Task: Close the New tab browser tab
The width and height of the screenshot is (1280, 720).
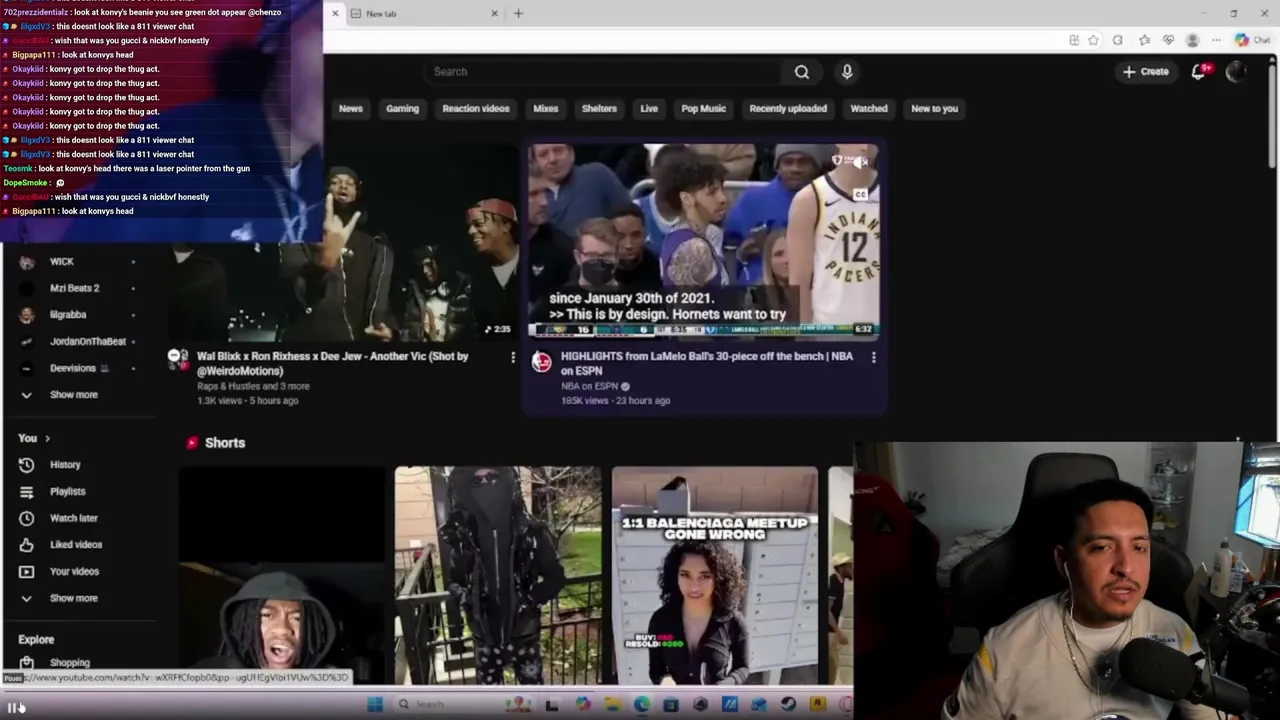Action: (x=494, y=14)
